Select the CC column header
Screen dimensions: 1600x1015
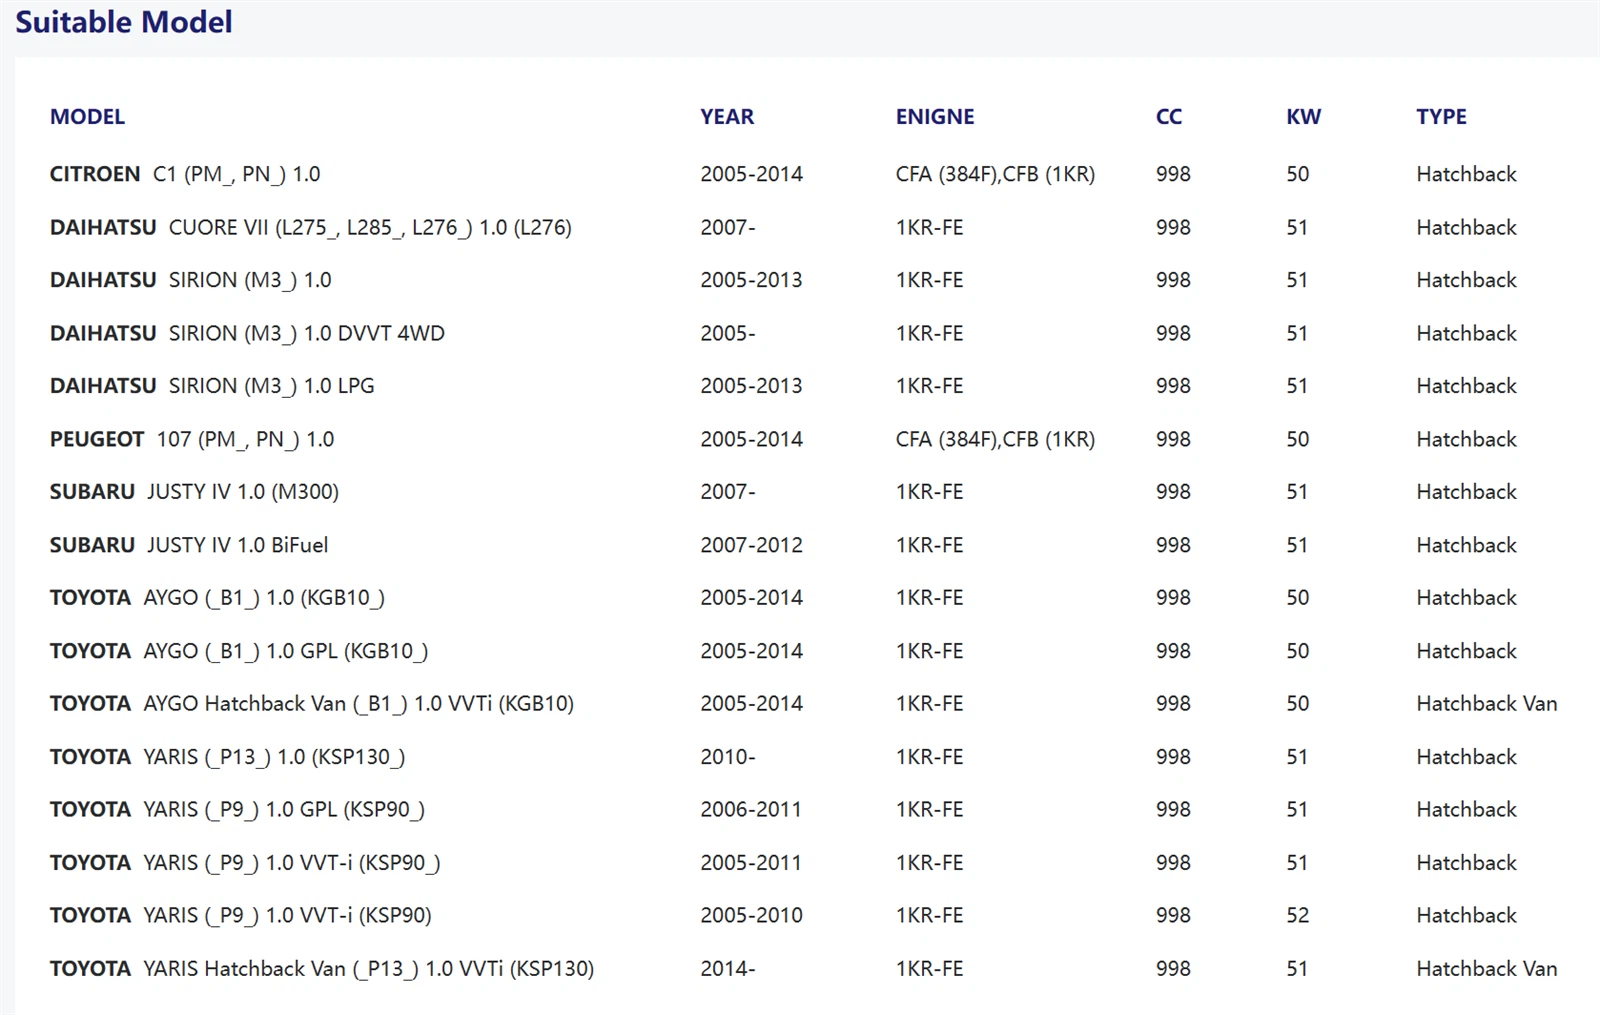coord(1169,117)
